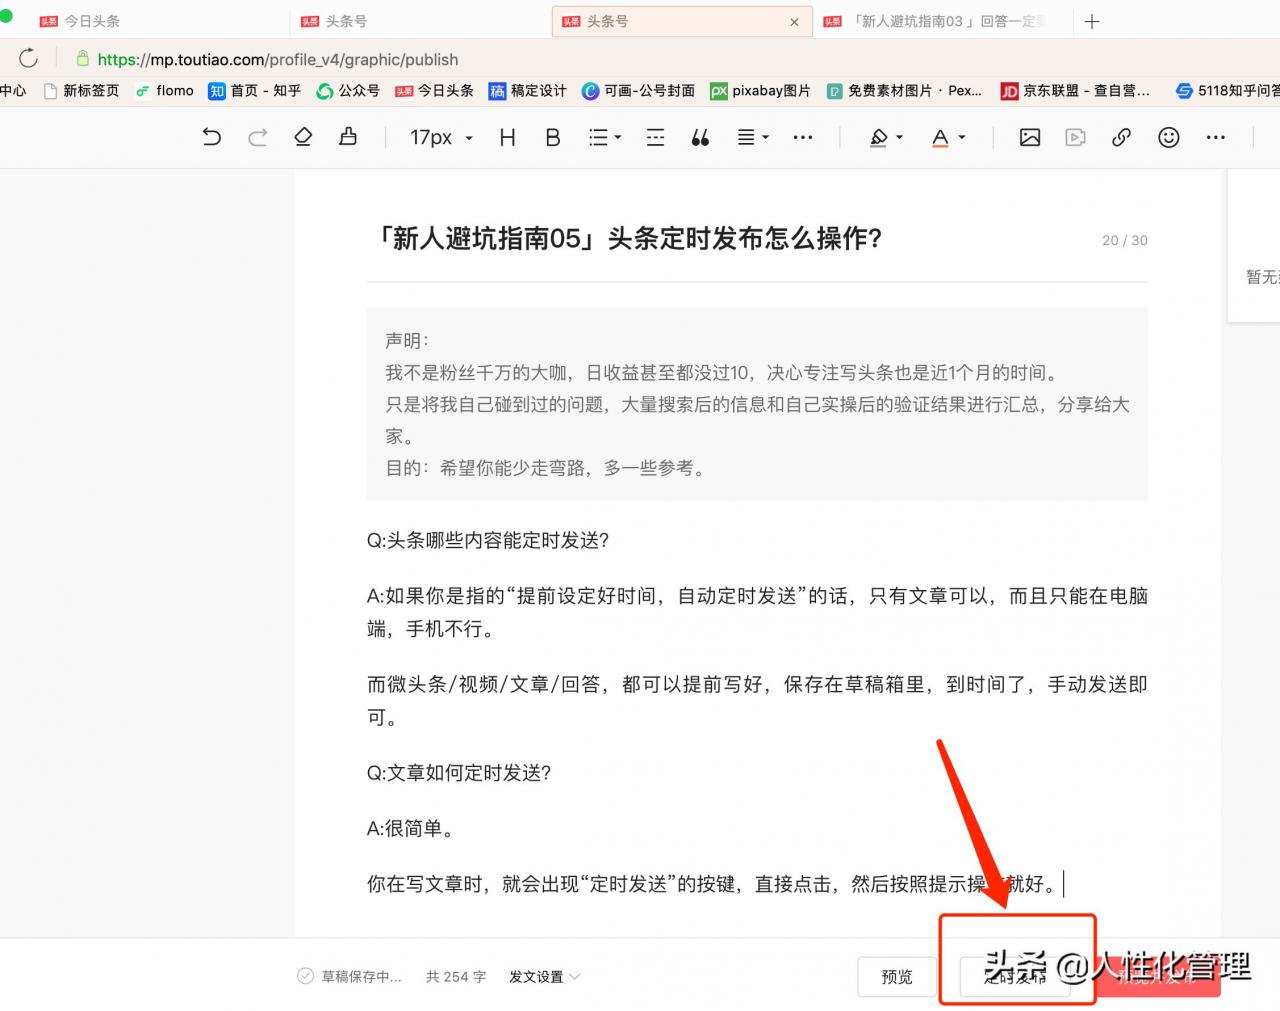Open the flomo bookmark
The width and height of the screenshot is (1280, 1011).
click(165, 90)
